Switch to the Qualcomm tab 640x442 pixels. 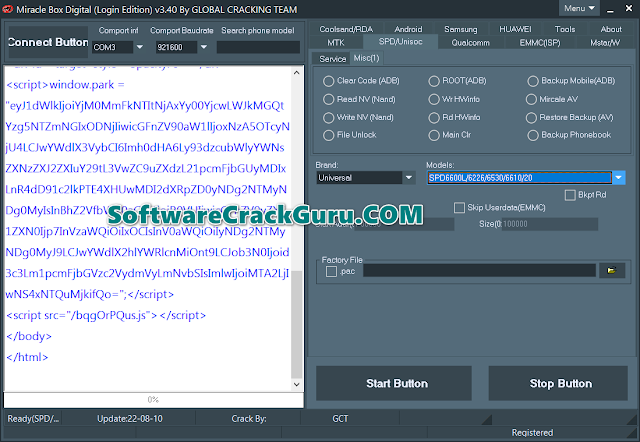[x=470, y=42]
